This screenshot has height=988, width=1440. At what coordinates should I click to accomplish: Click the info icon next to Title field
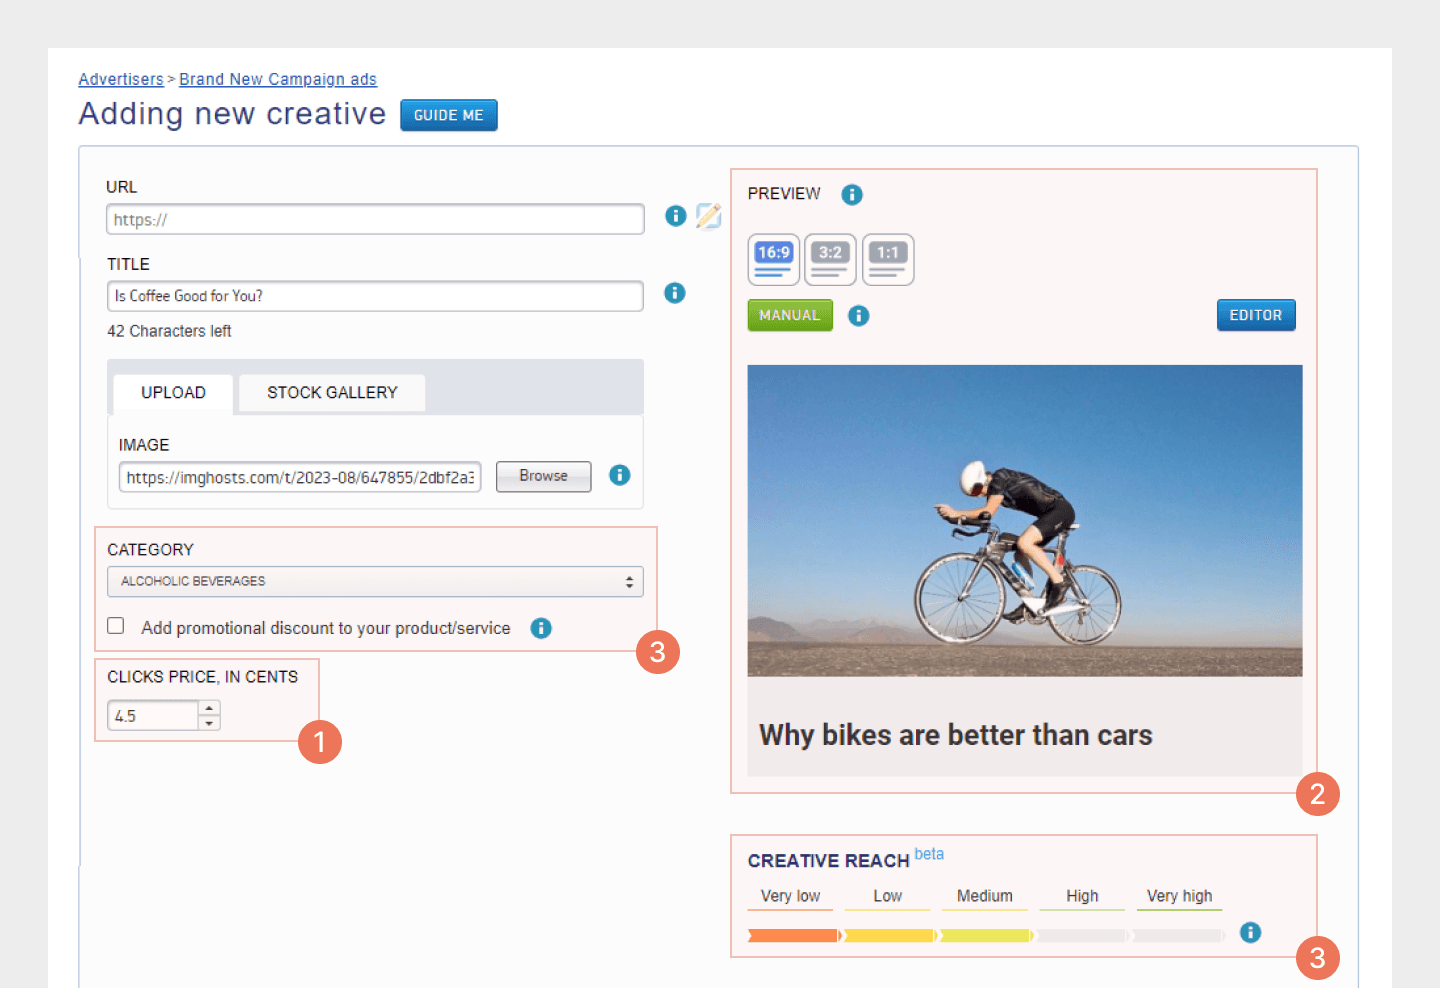[x=675, y=293]
